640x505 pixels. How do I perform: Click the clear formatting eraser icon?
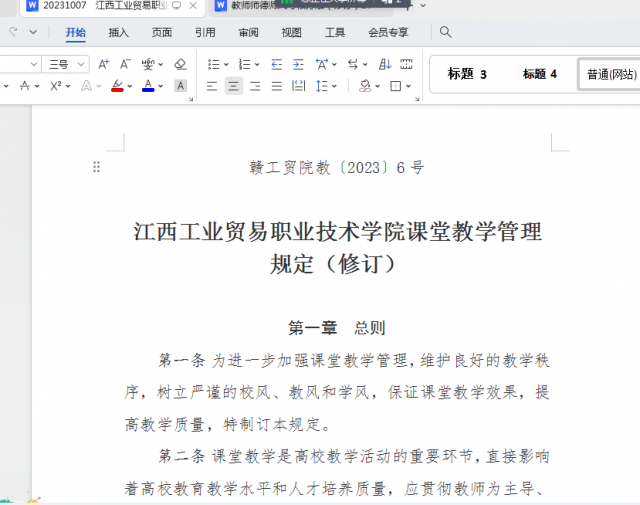pos(180,64)
